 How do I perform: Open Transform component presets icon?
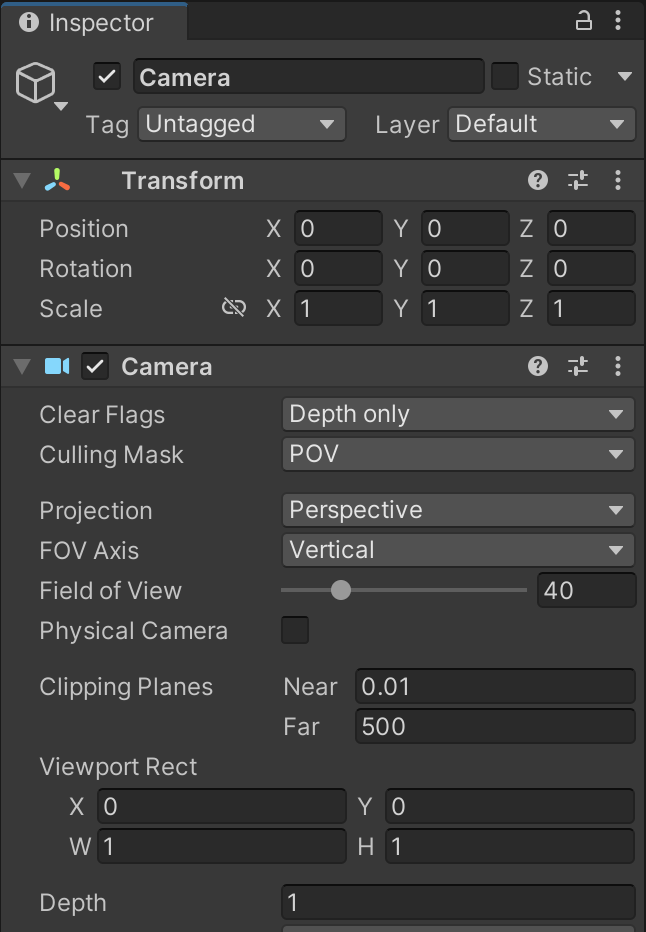578,180
